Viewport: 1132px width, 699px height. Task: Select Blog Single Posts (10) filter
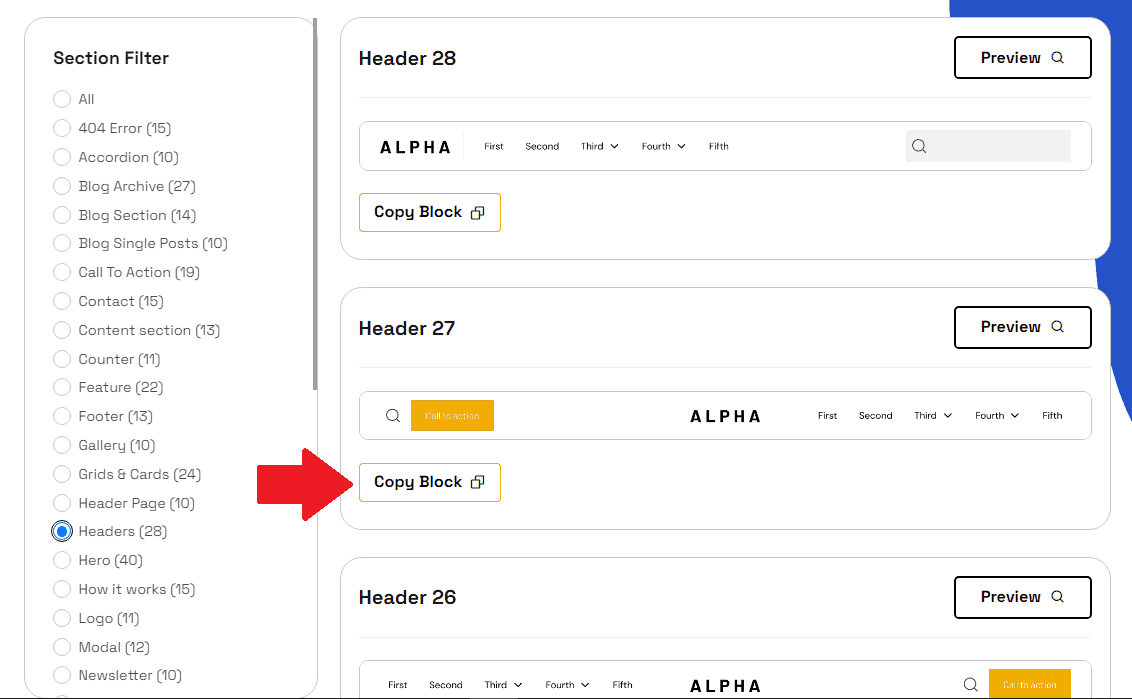(62, 243)
